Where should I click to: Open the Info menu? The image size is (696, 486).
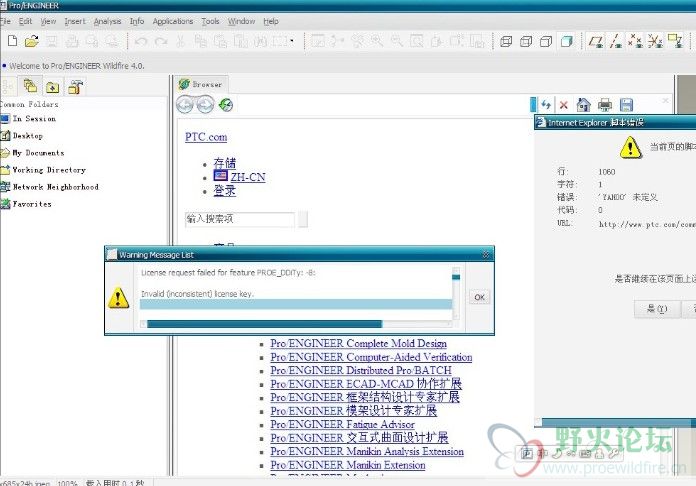click(x=137, y=21)
